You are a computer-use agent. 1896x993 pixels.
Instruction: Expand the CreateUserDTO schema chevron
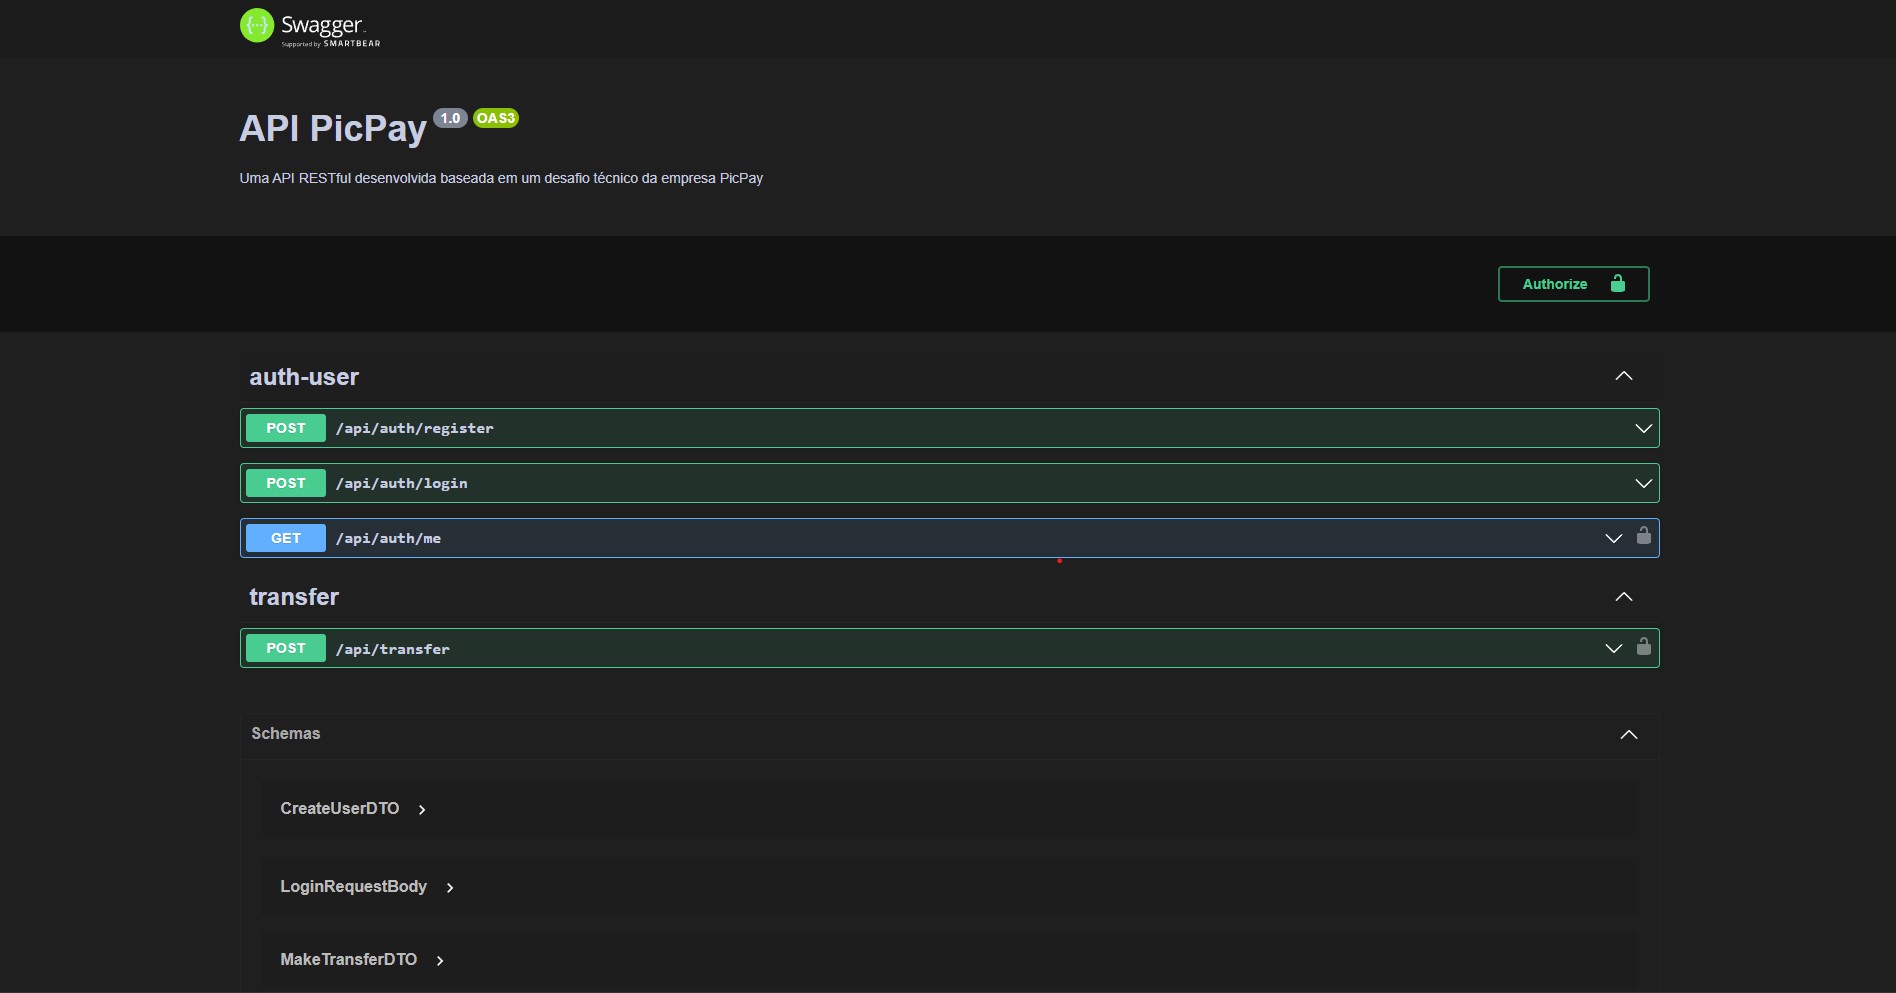tap(422, 810)
